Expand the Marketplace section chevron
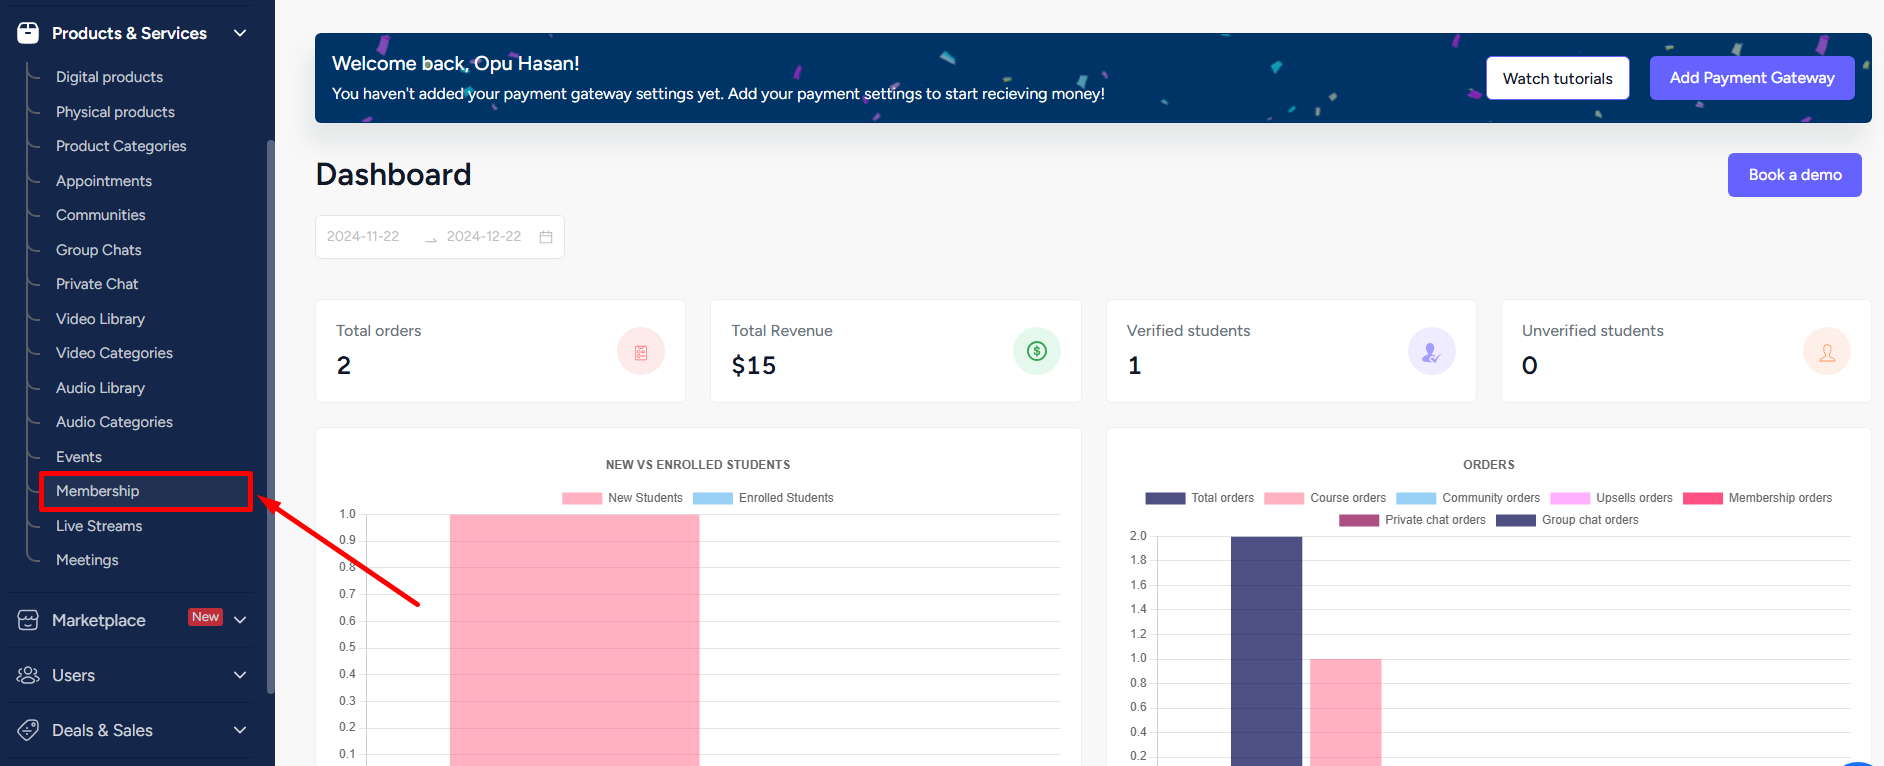The image size is (1884, 766). (x=240, y=620)
